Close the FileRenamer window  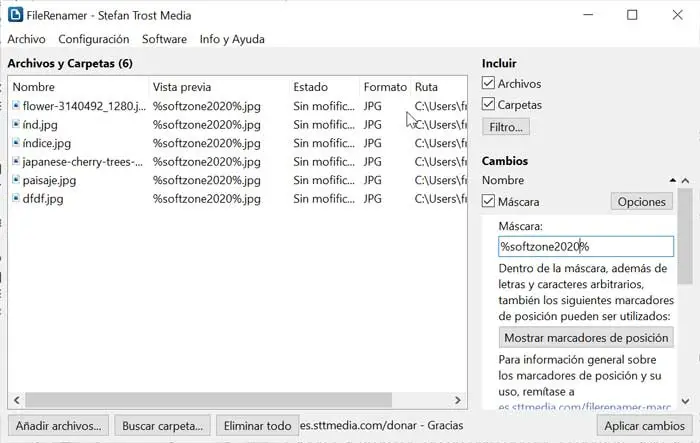(677, 15)
